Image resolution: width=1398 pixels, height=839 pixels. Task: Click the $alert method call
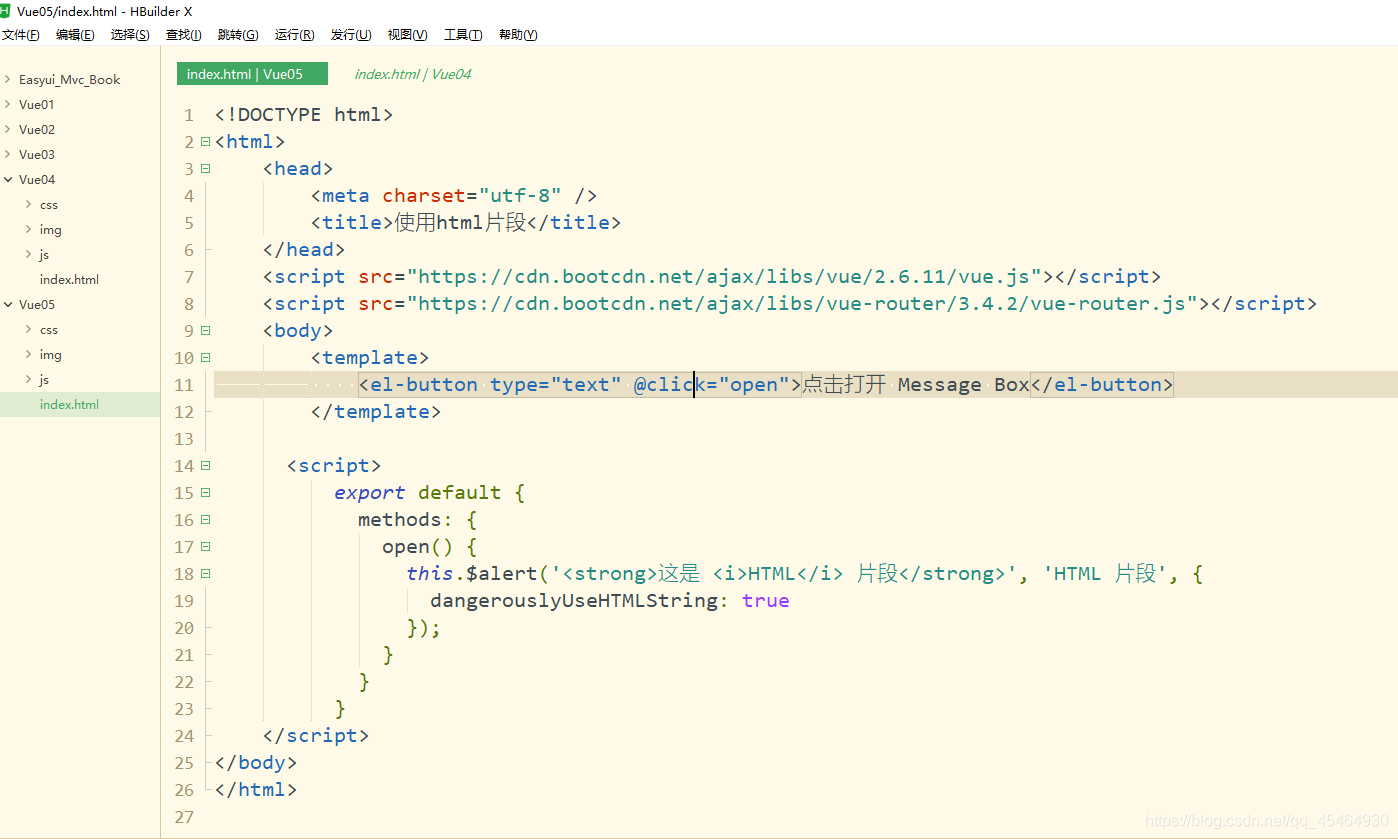pos(502,574)
